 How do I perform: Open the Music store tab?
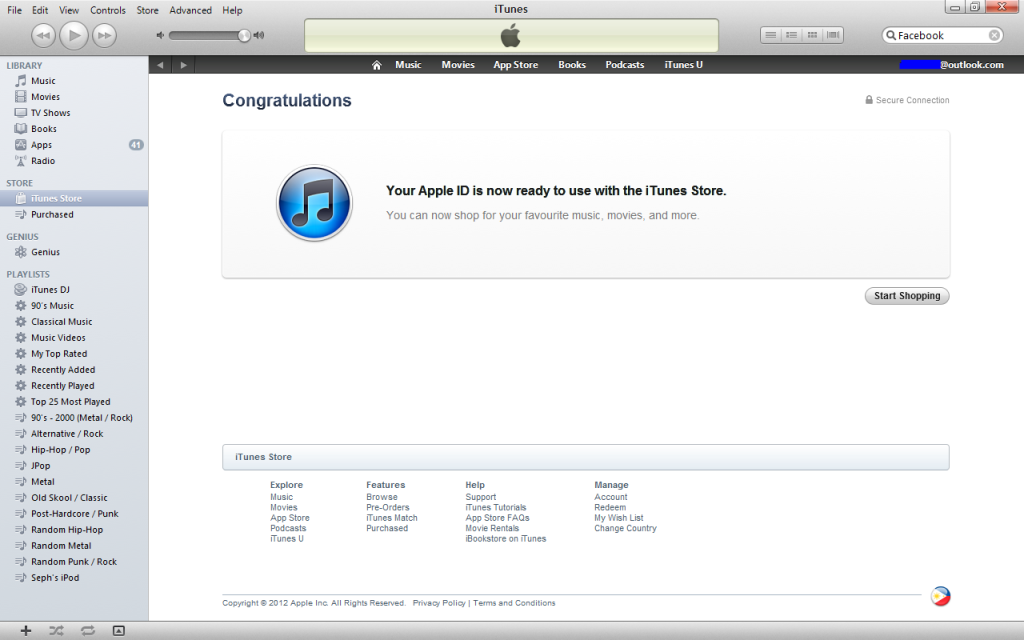click(408, 65)
